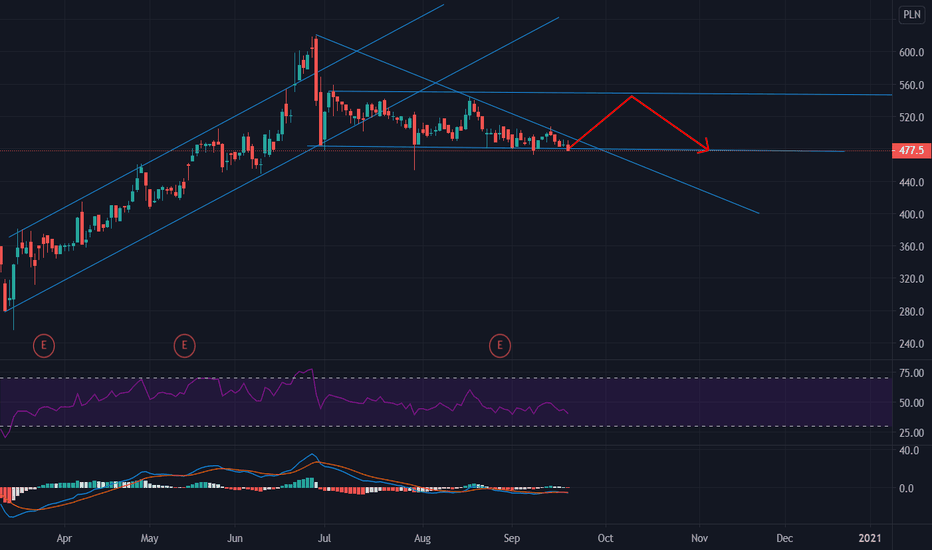
Task: Click the Aug label on time axis
Action: pos(422,538)
